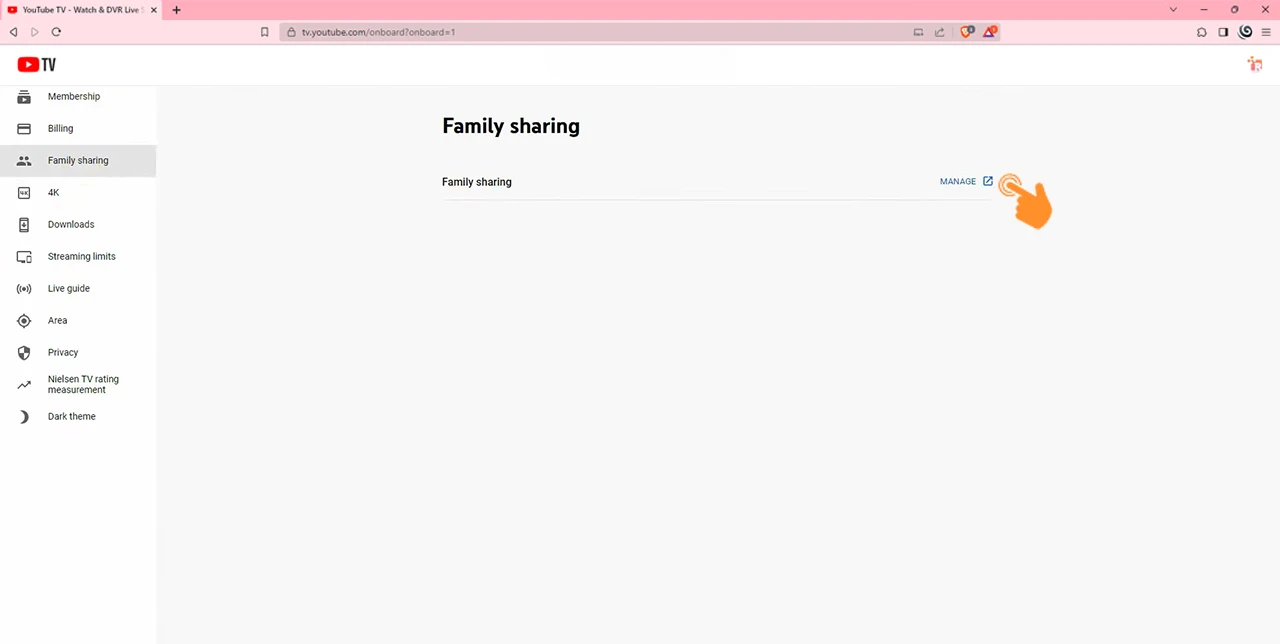Select the Membership icon in sidebar
The image size is (1280, 644).
[x=24, y=96]
